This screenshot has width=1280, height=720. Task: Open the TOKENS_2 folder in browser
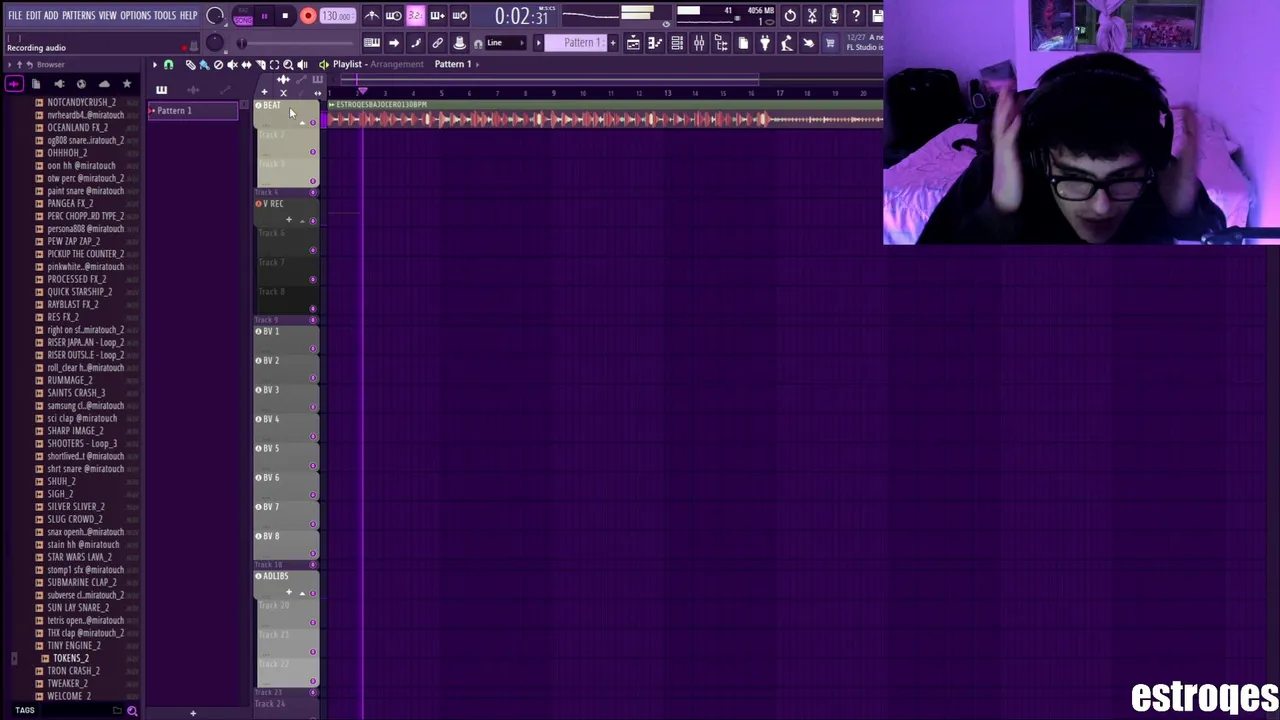tap(70, 658)
